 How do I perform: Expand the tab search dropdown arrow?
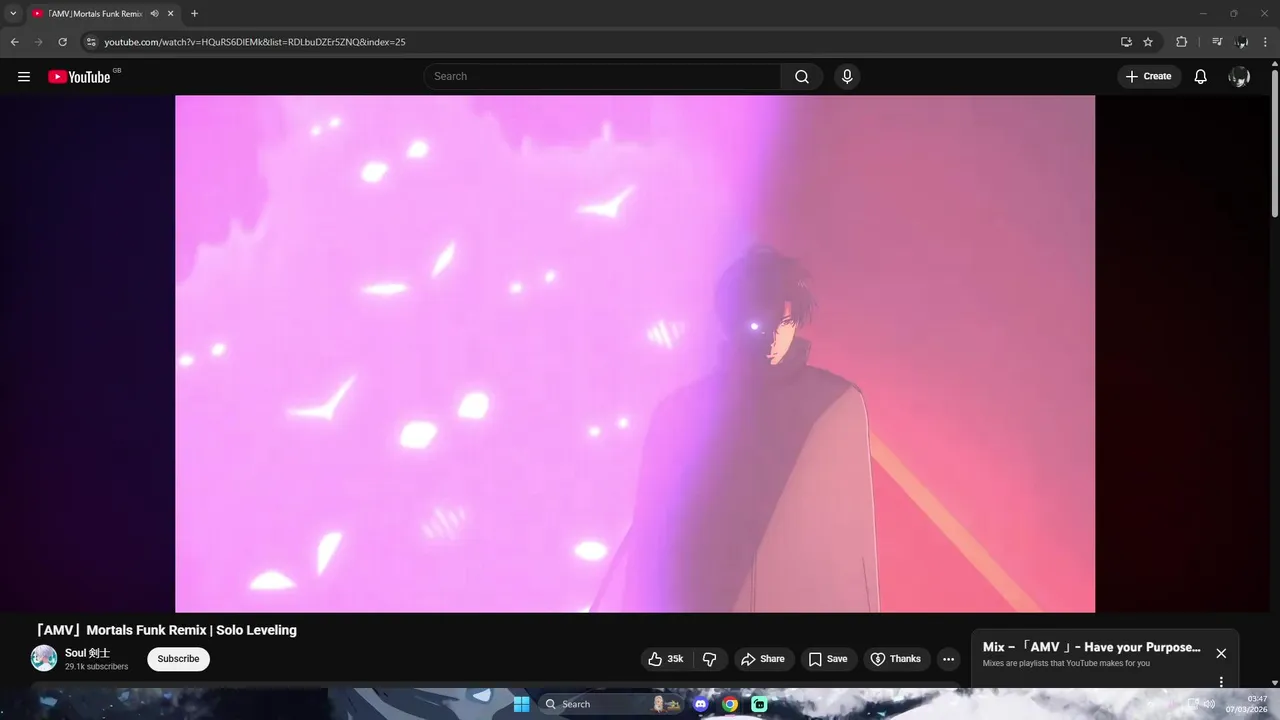(13, 14)
